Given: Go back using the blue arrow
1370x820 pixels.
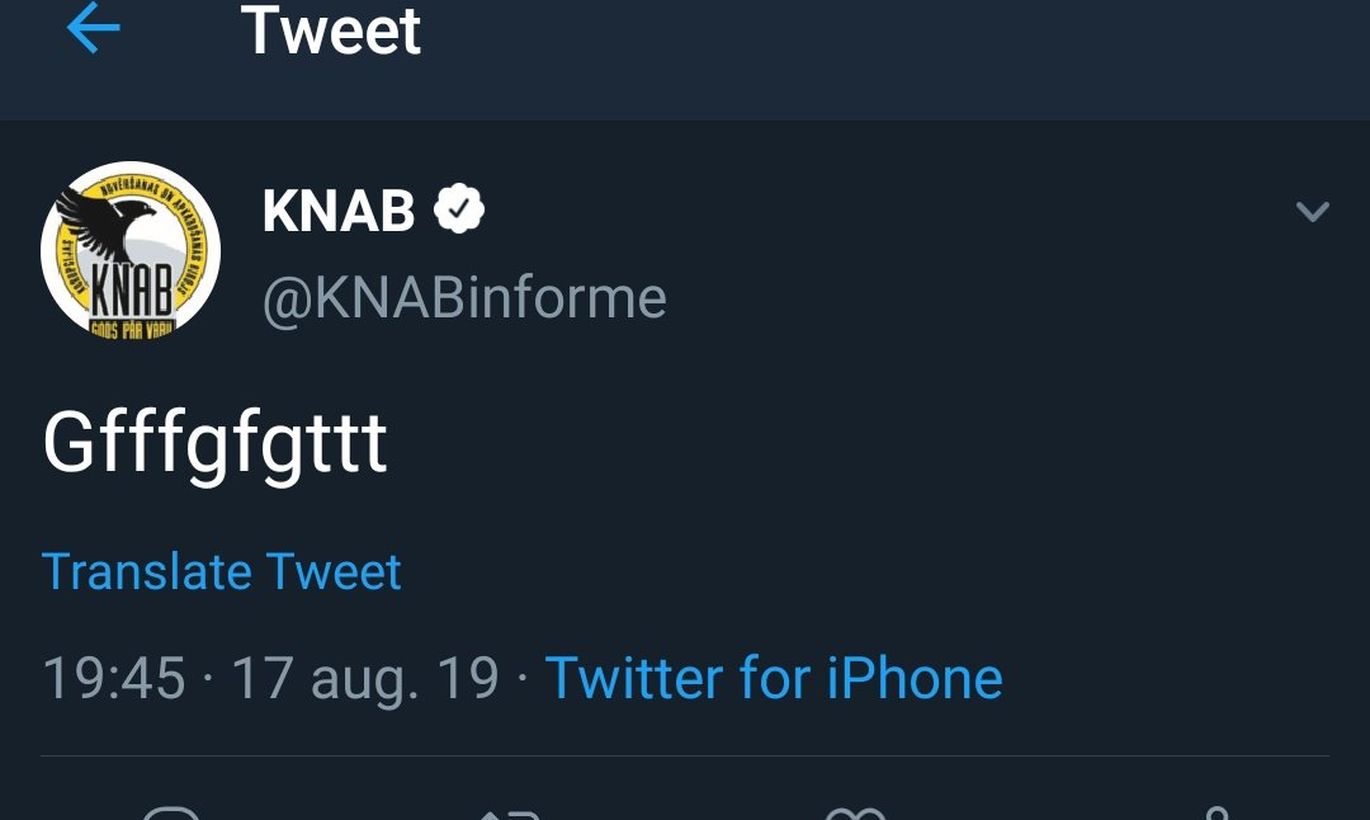Looking at the screenshot, I should click(x=93, y=29).
